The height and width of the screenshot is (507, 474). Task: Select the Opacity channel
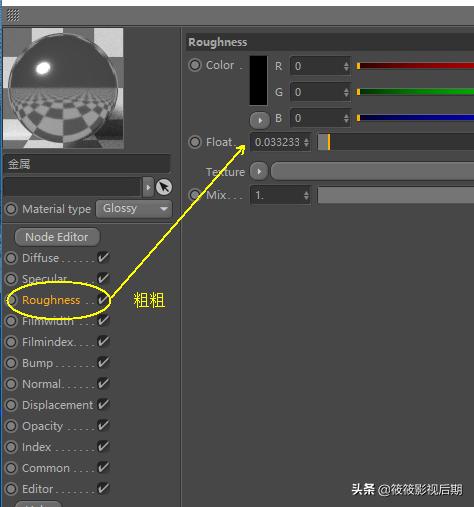click(42, 426)
